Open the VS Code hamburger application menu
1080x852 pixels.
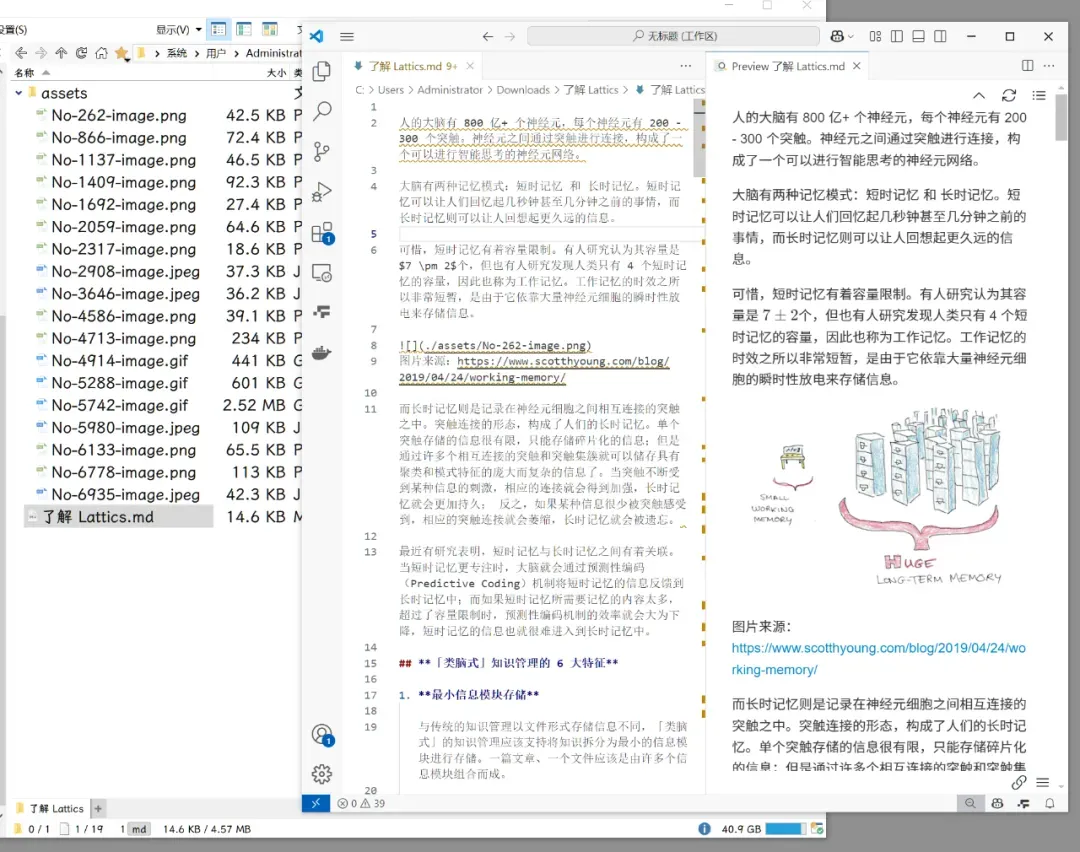coord(347,37)
